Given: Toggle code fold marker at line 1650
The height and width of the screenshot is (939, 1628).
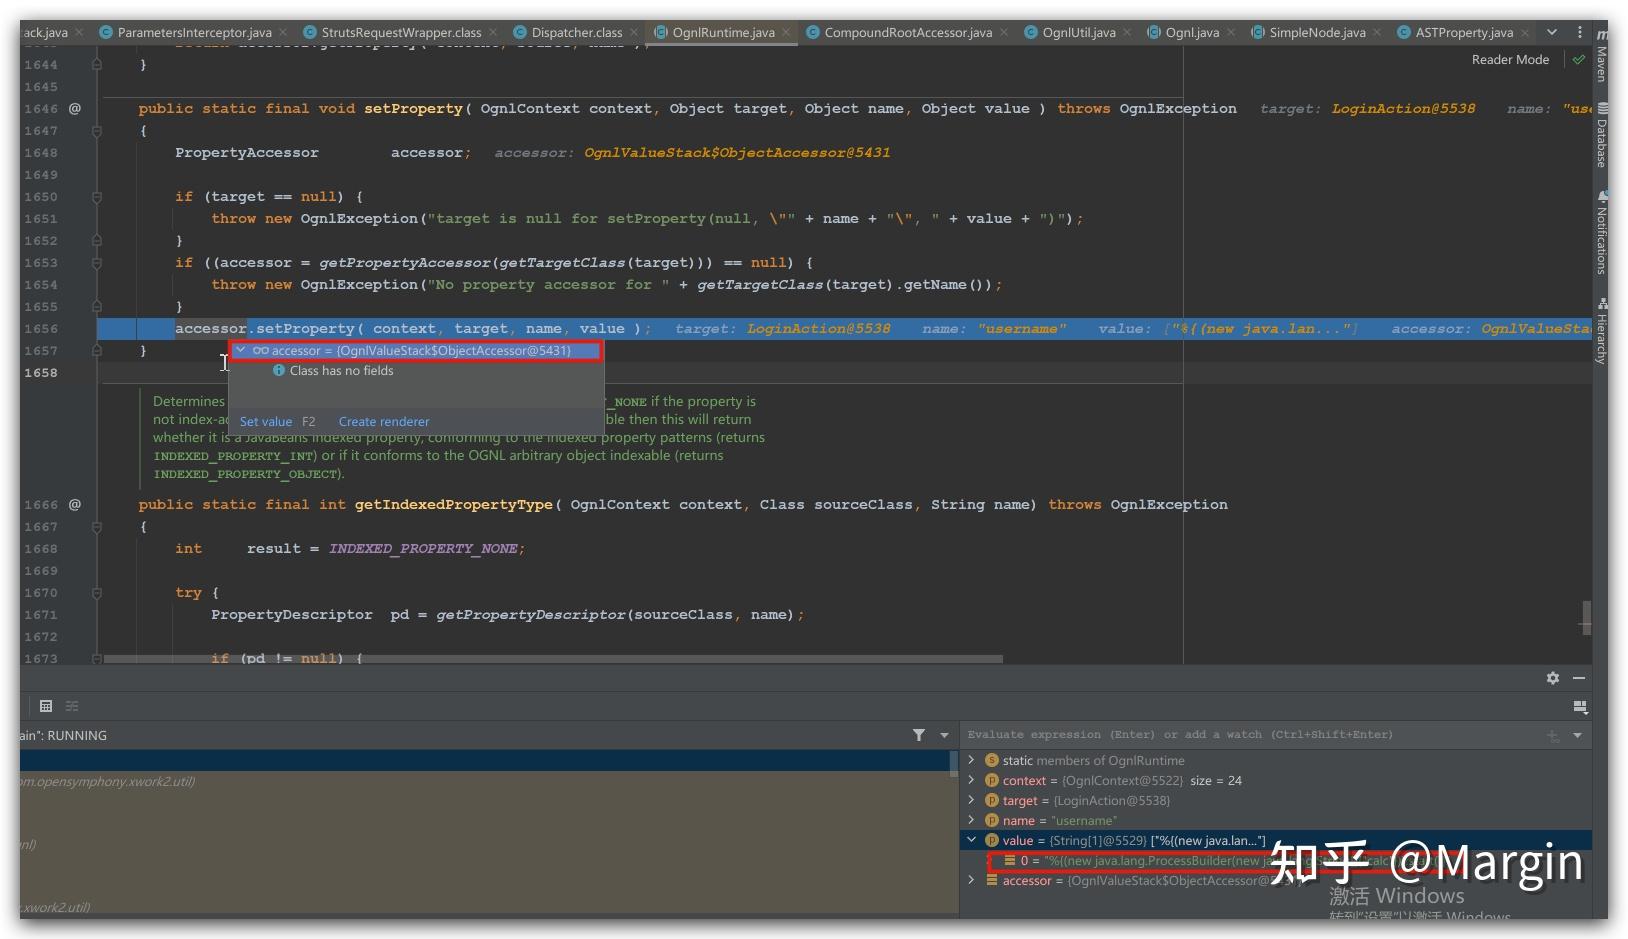Looking at the screenshot, I should (x=97, y=197).
